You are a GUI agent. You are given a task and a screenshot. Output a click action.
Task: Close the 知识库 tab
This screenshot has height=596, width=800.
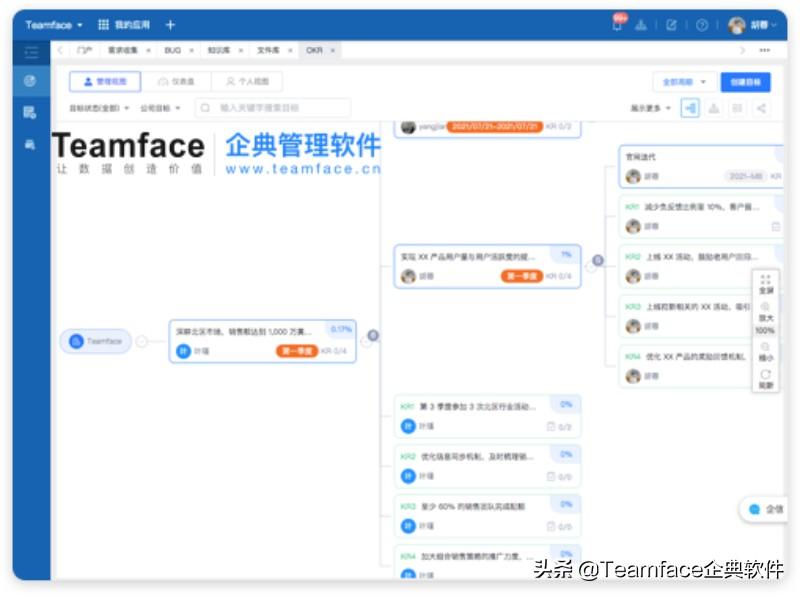240,50
